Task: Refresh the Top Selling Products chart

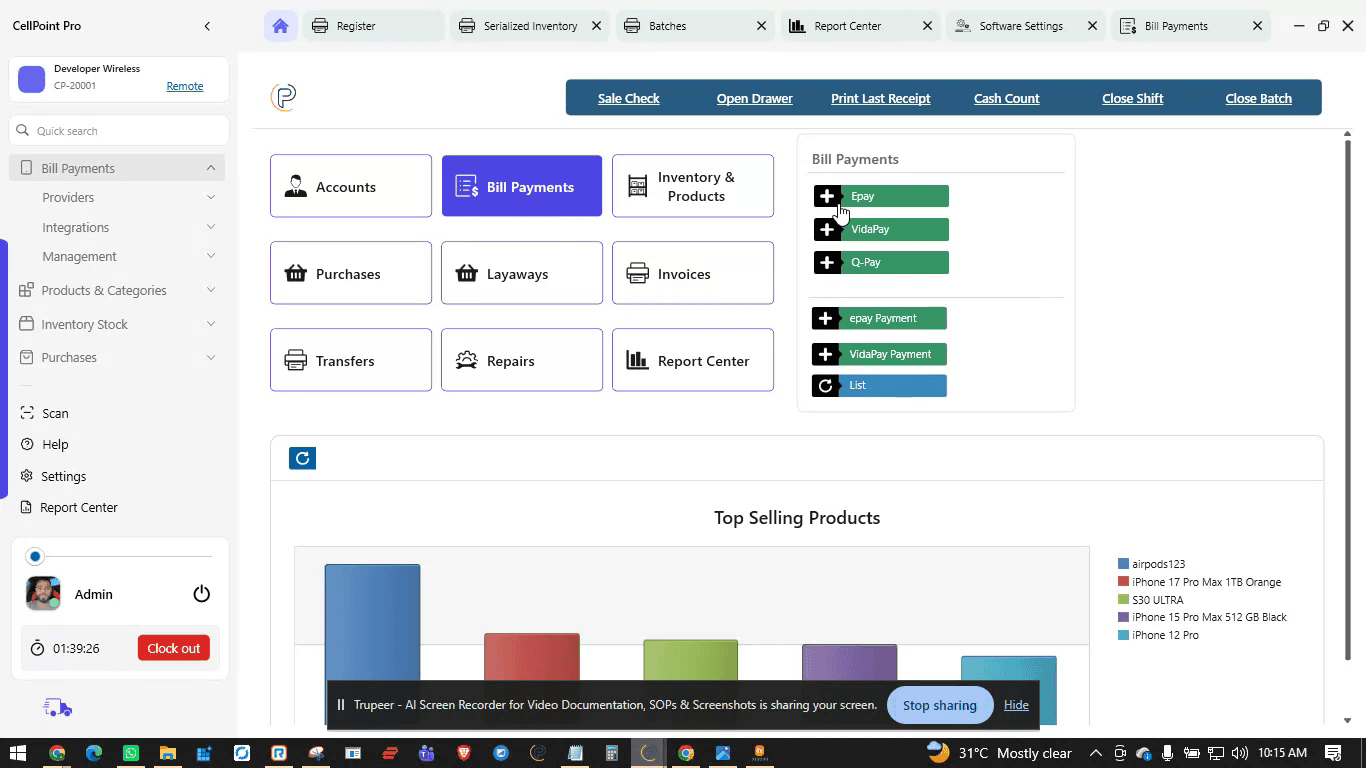Action: click(302, 458)
